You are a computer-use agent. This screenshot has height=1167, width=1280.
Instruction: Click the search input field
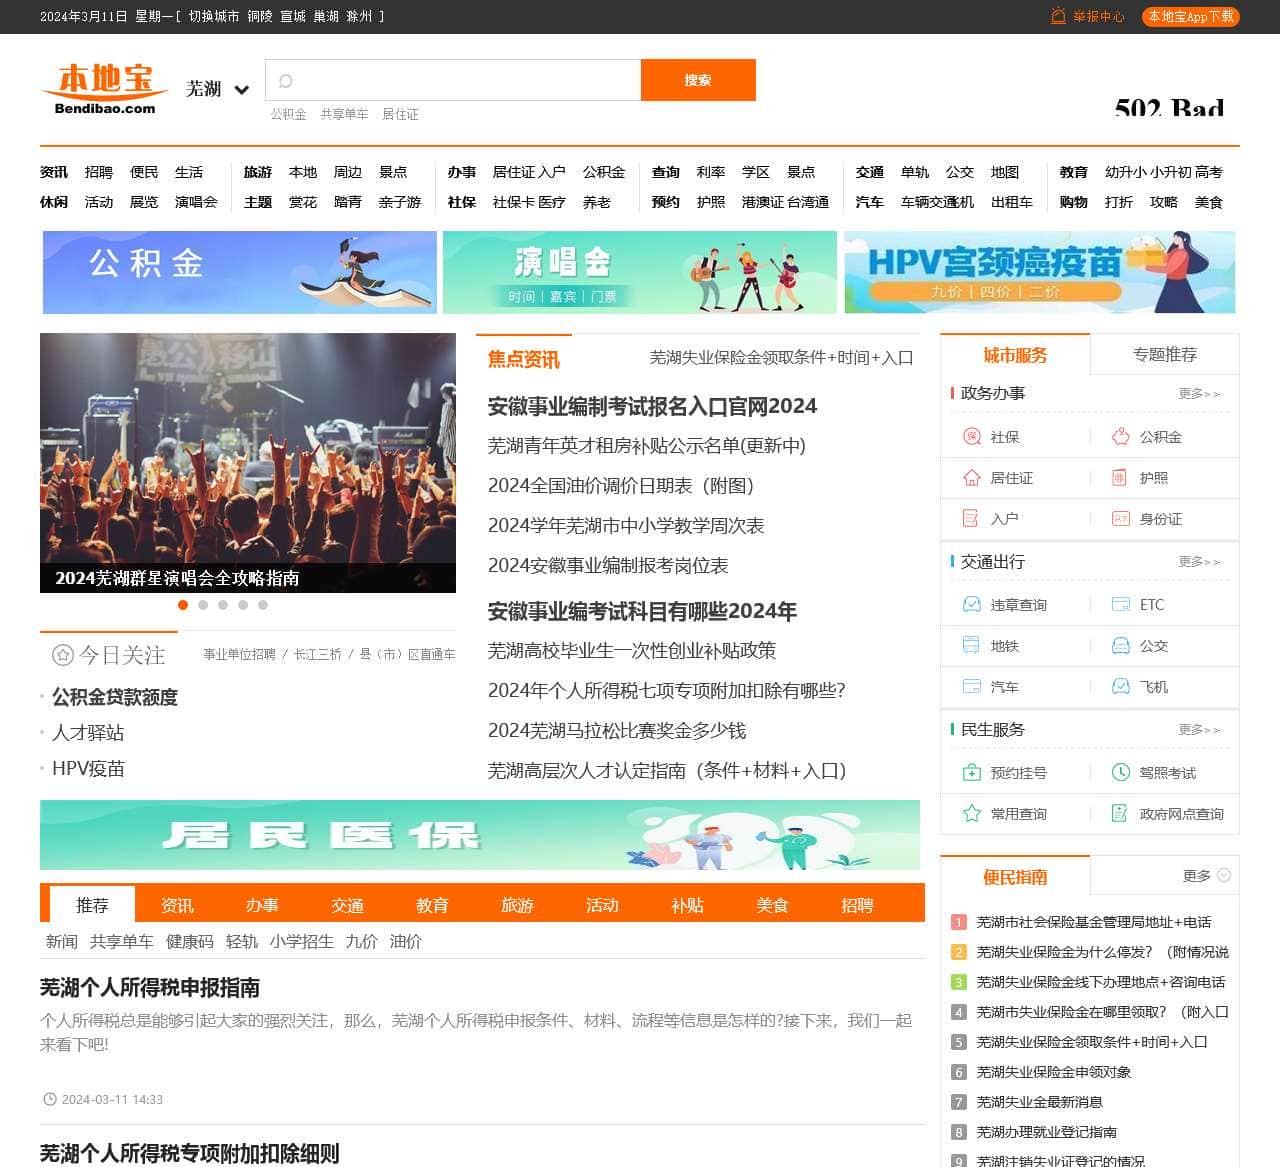[460, 80]
